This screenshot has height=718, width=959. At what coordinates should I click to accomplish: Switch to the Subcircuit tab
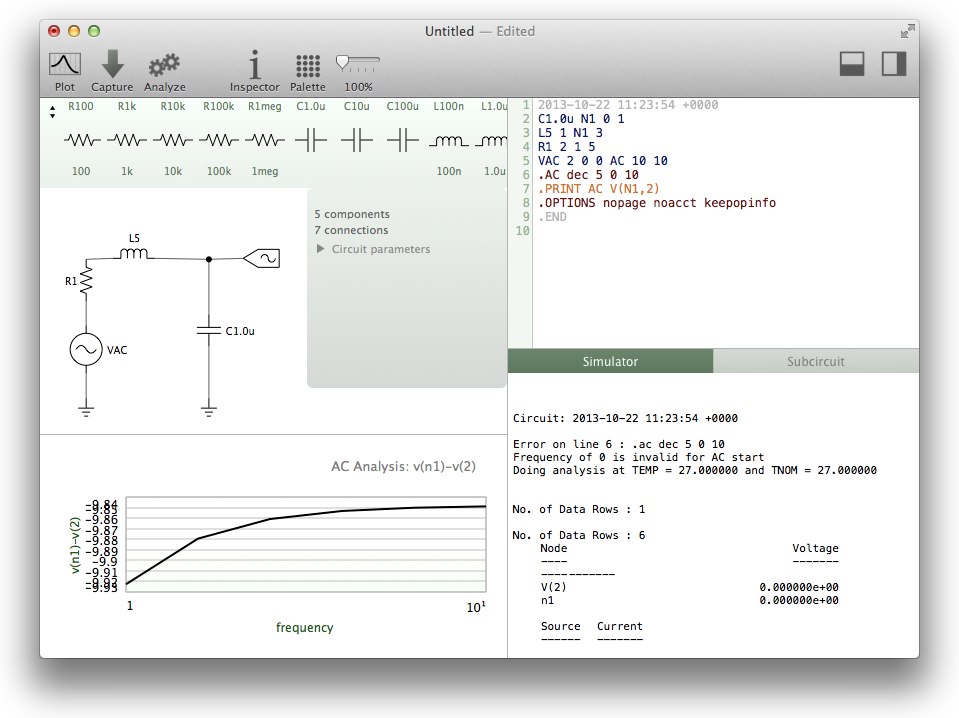pyautogui.click(x=815, y=362)
